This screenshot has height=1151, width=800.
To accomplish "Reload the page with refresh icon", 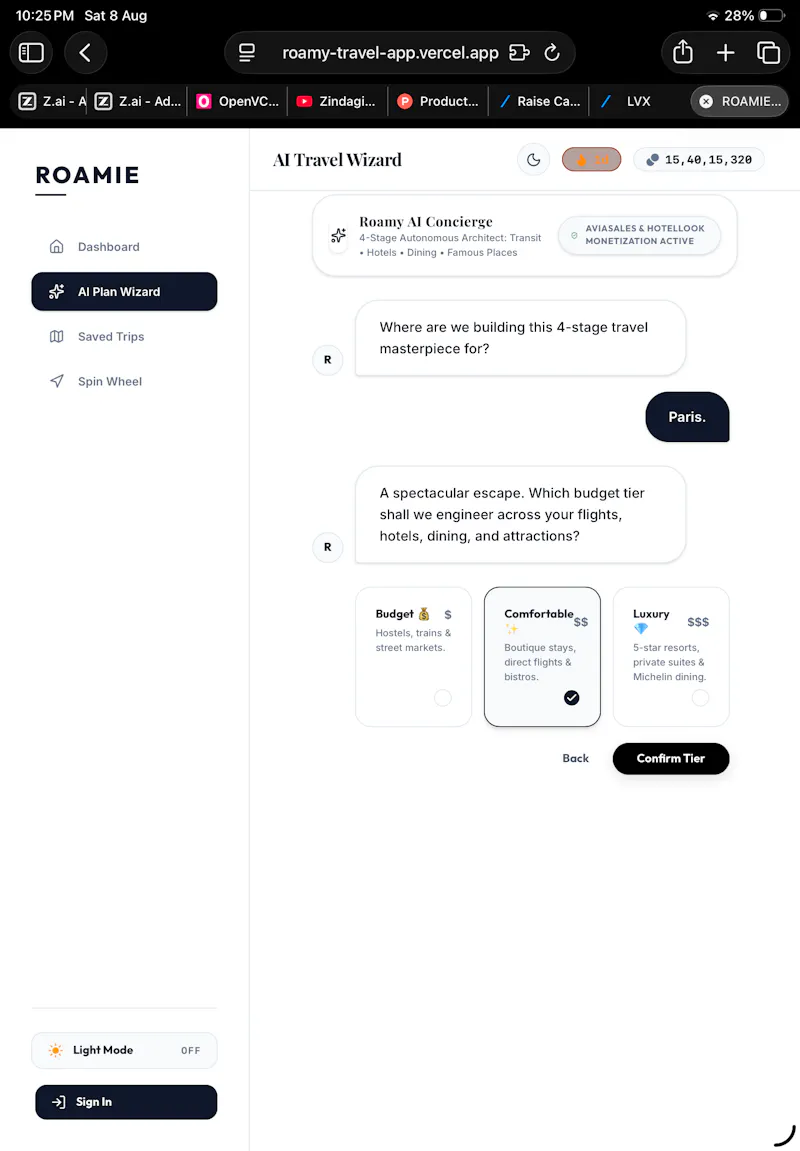I will coord(552,53).
